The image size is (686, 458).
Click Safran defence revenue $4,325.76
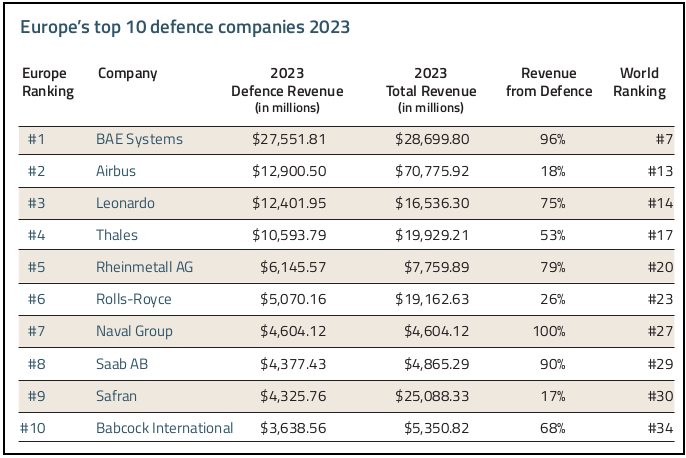(293, 396)
